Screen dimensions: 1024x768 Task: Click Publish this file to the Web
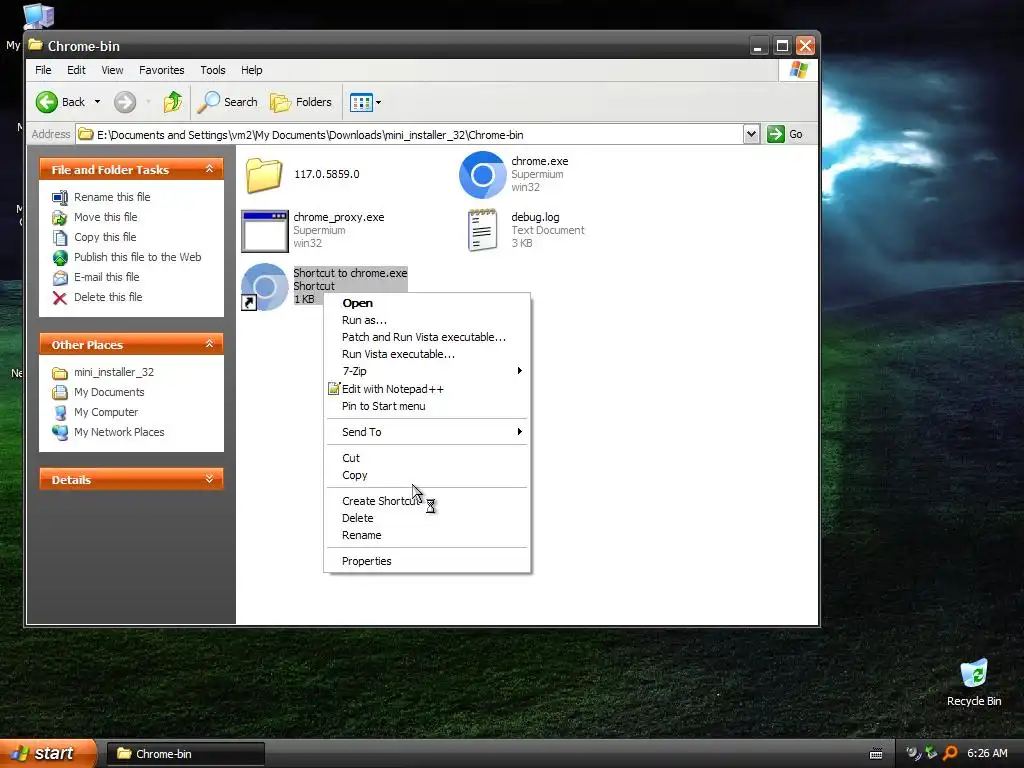pos(137,257)
